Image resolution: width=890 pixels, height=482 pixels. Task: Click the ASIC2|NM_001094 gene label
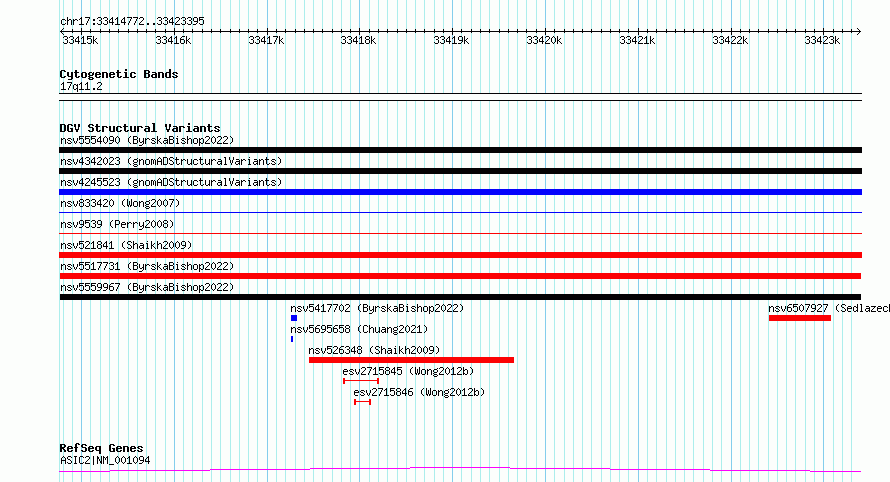tap(105, 460)
